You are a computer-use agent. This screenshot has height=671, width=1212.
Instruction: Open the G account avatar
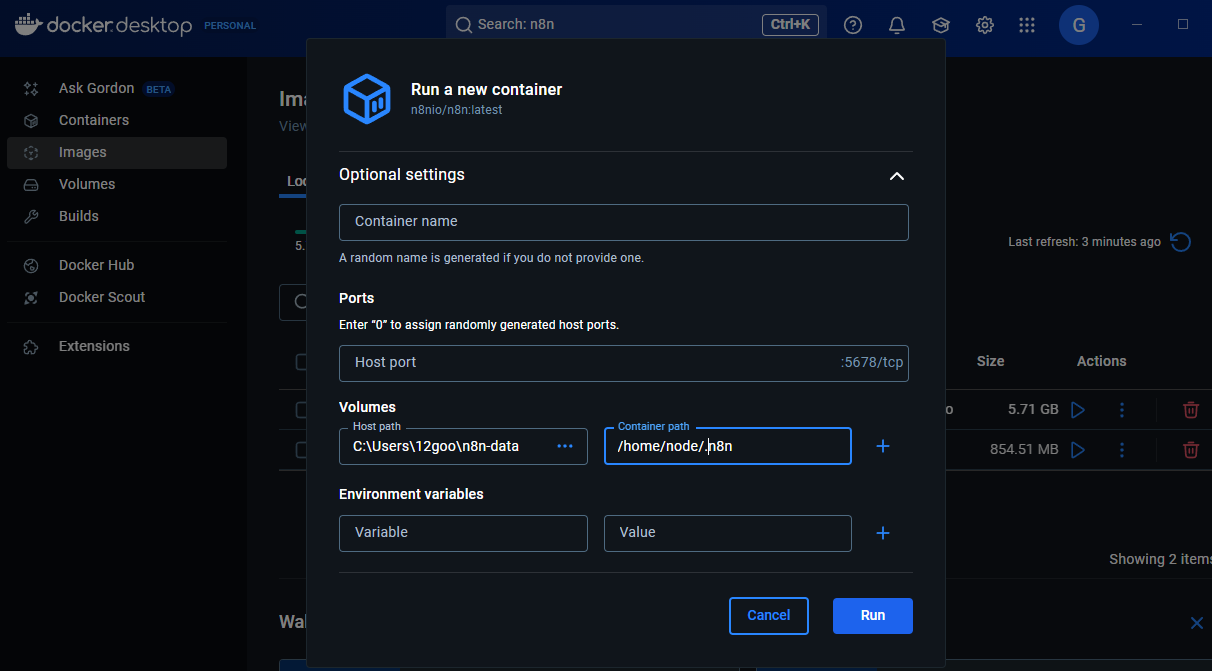coord(1079,25)
